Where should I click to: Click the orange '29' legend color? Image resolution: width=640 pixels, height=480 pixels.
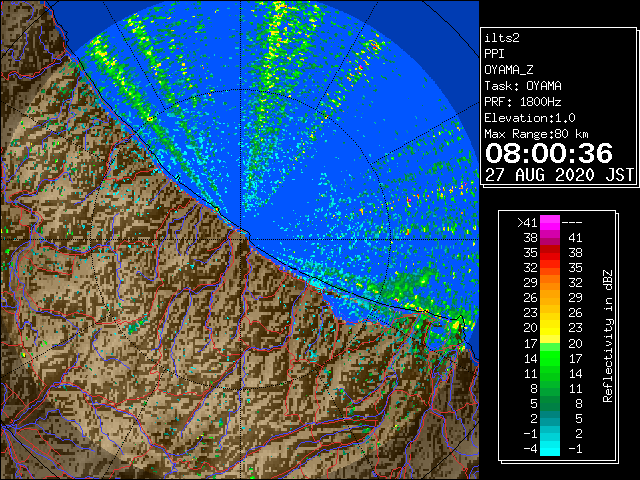550,283
